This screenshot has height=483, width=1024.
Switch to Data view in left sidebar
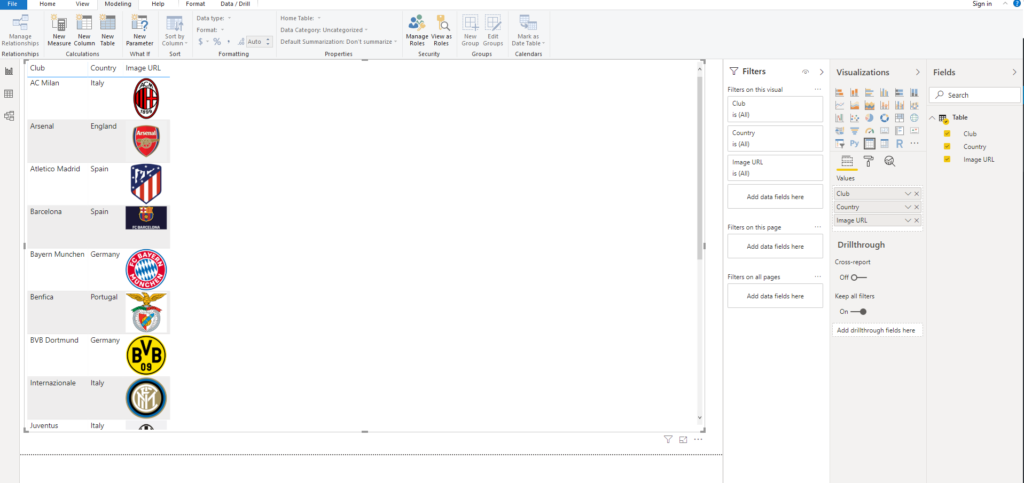tap(9, 94)
